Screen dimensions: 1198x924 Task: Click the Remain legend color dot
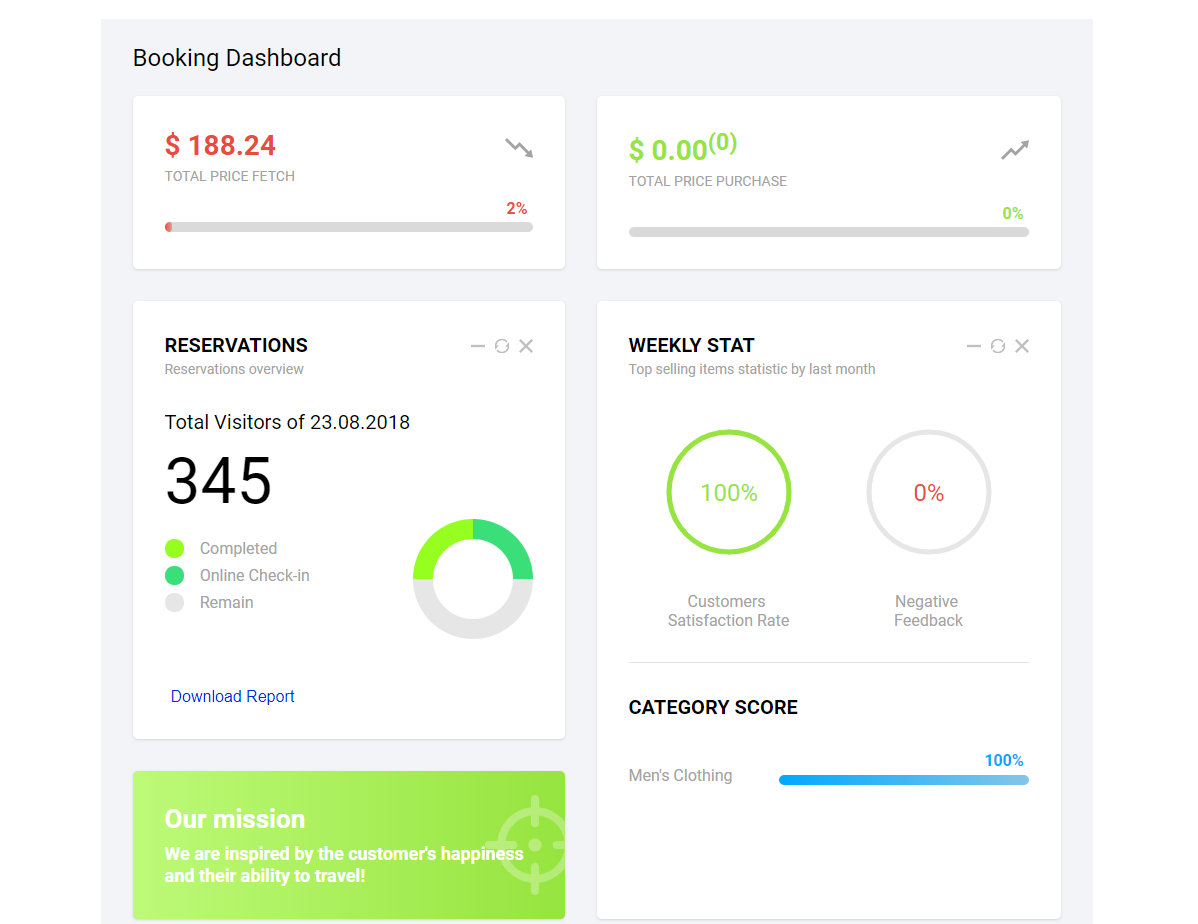point(174,602)
